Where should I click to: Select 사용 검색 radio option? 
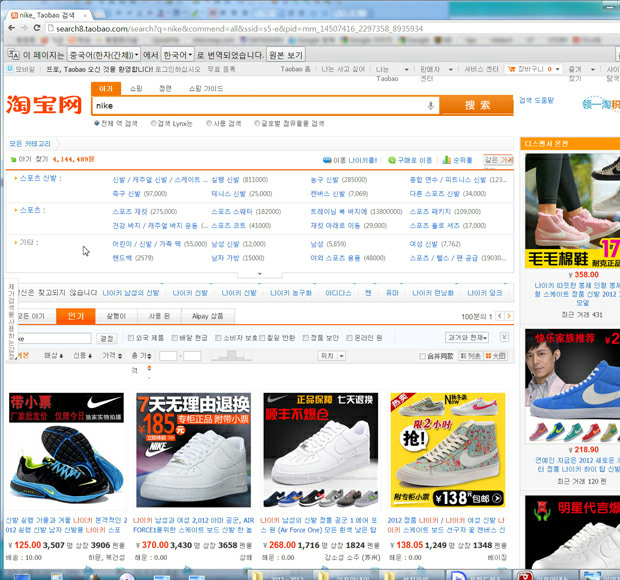click(209, 123)
